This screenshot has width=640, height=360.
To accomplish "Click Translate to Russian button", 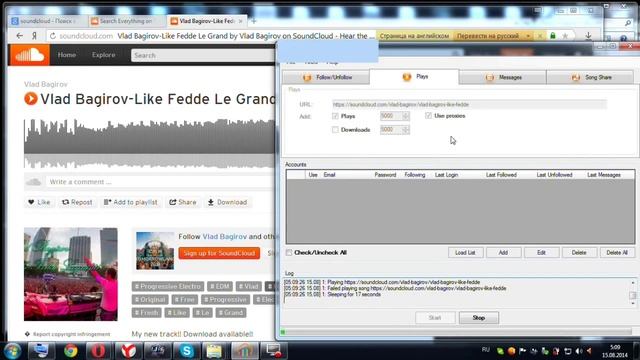I will tap(488, 36).
